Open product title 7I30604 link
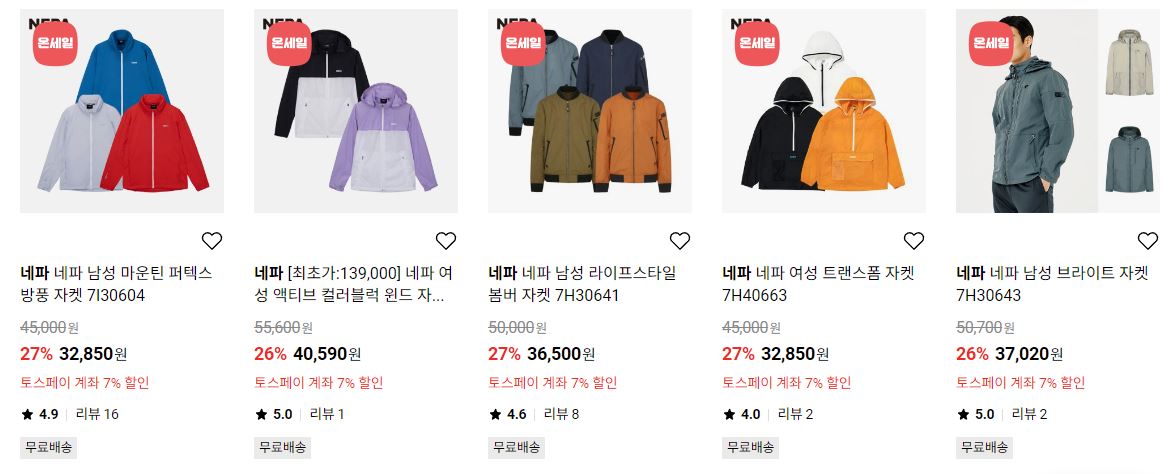 [116, 284]
